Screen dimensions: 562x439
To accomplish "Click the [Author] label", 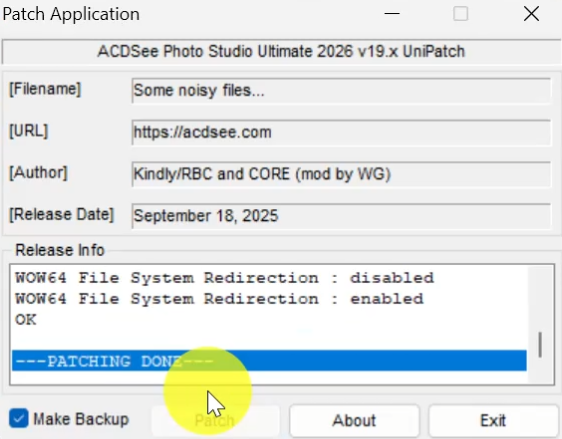I will tap(38, 173).
